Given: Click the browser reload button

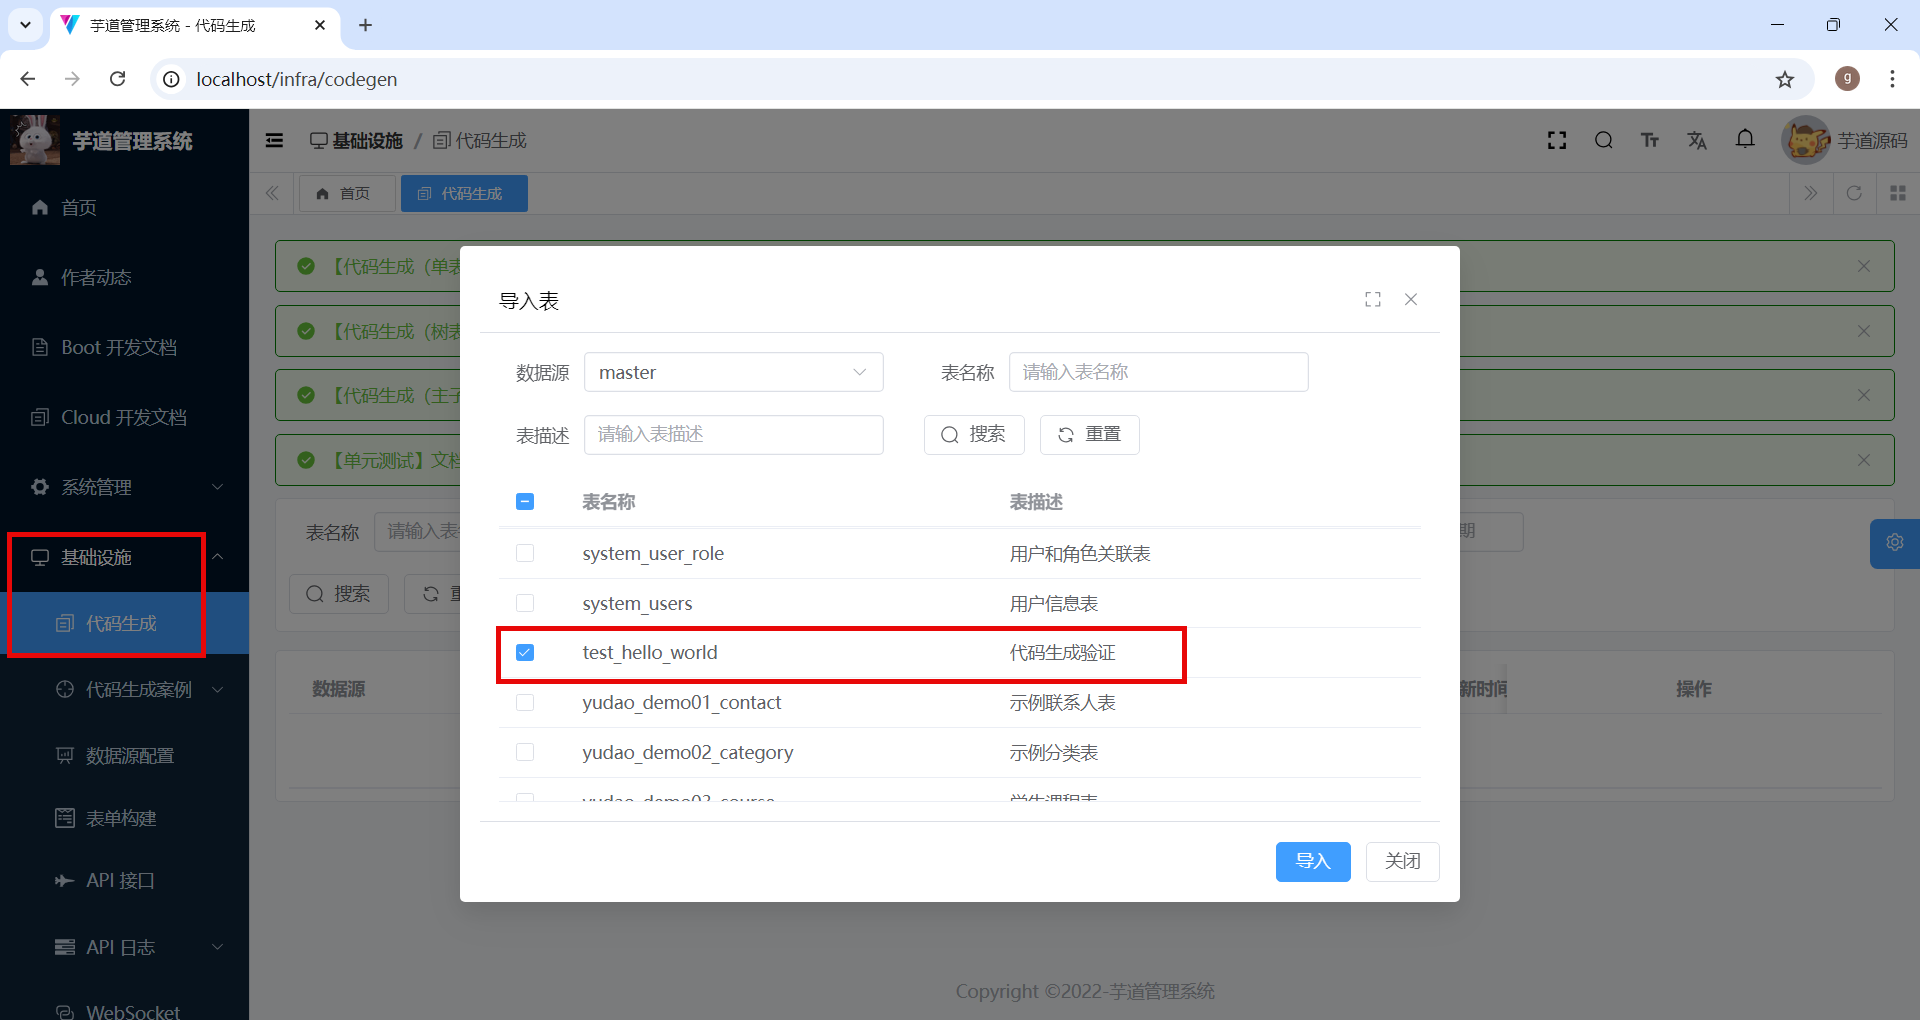Looking at the screenshot, I should pyautogui.click(x=117, y=79).
